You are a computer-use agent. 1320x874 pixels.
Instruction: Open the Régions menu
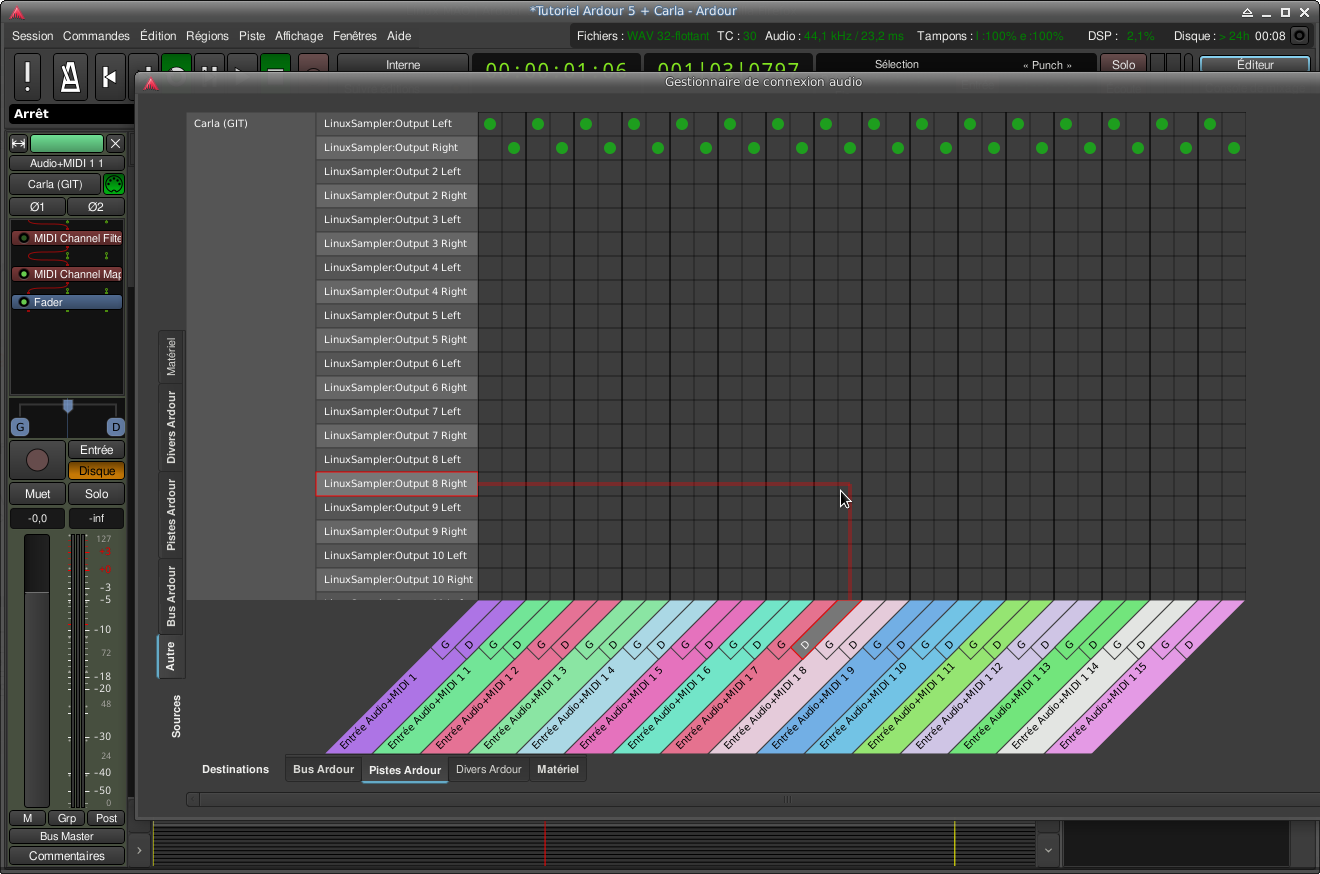pyautogui.click(x=207, y=36)
